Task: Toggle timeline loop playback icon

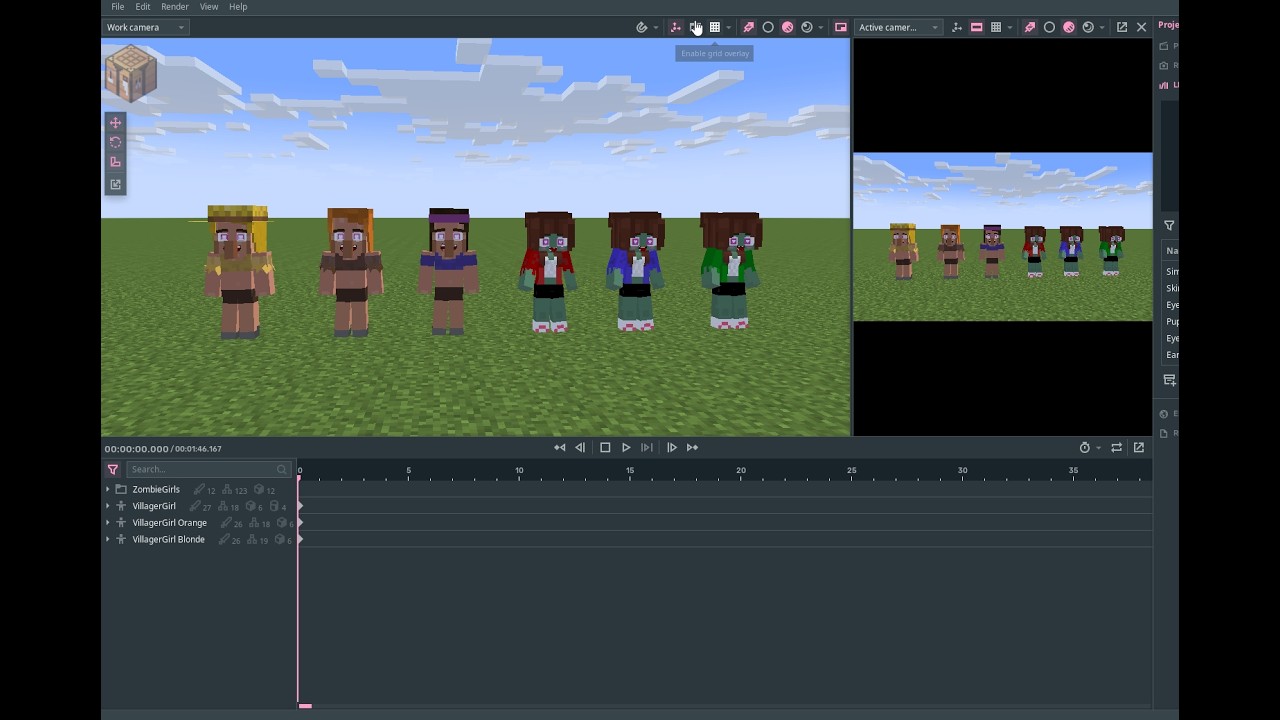Action: (1116, 448)
